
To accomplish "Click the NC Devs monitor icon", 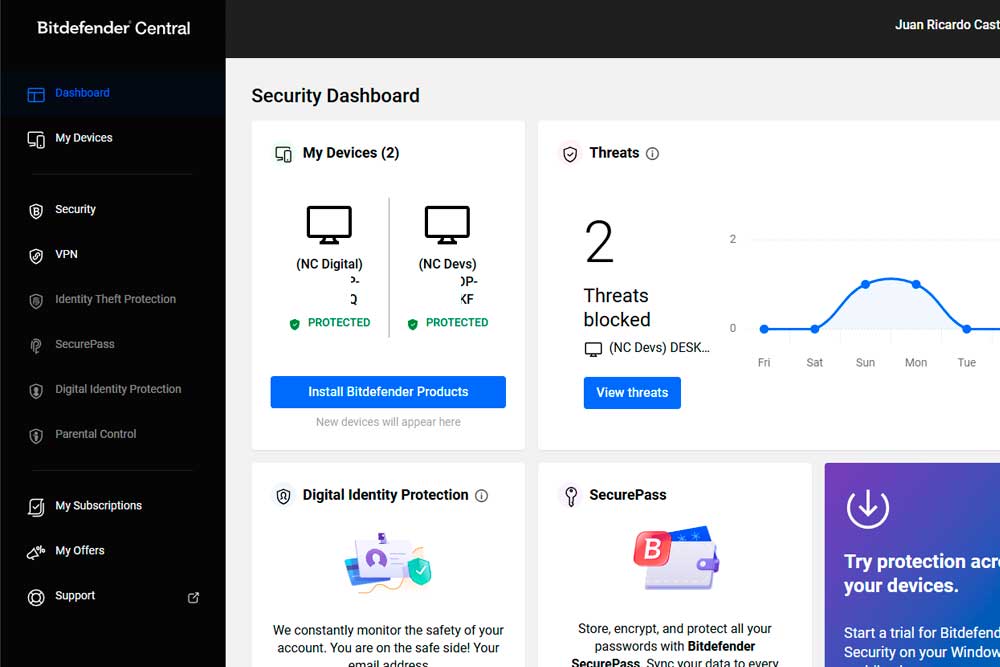I will (x=447, y=224).
